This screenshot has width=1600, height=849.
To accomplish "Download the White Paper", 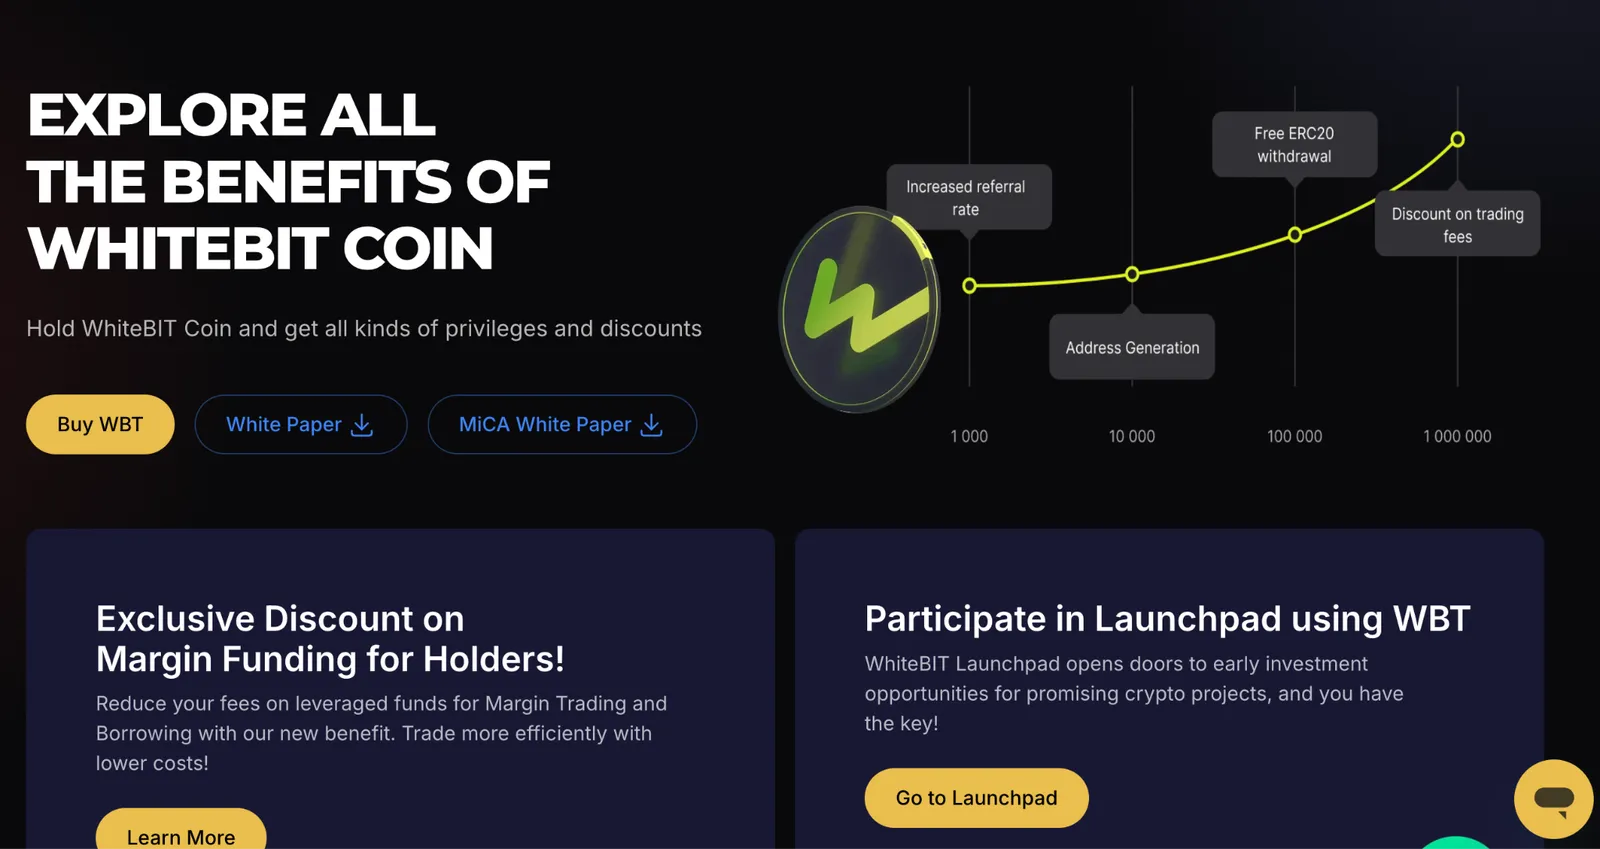I will pyautogui.click(x=301, y=424).
